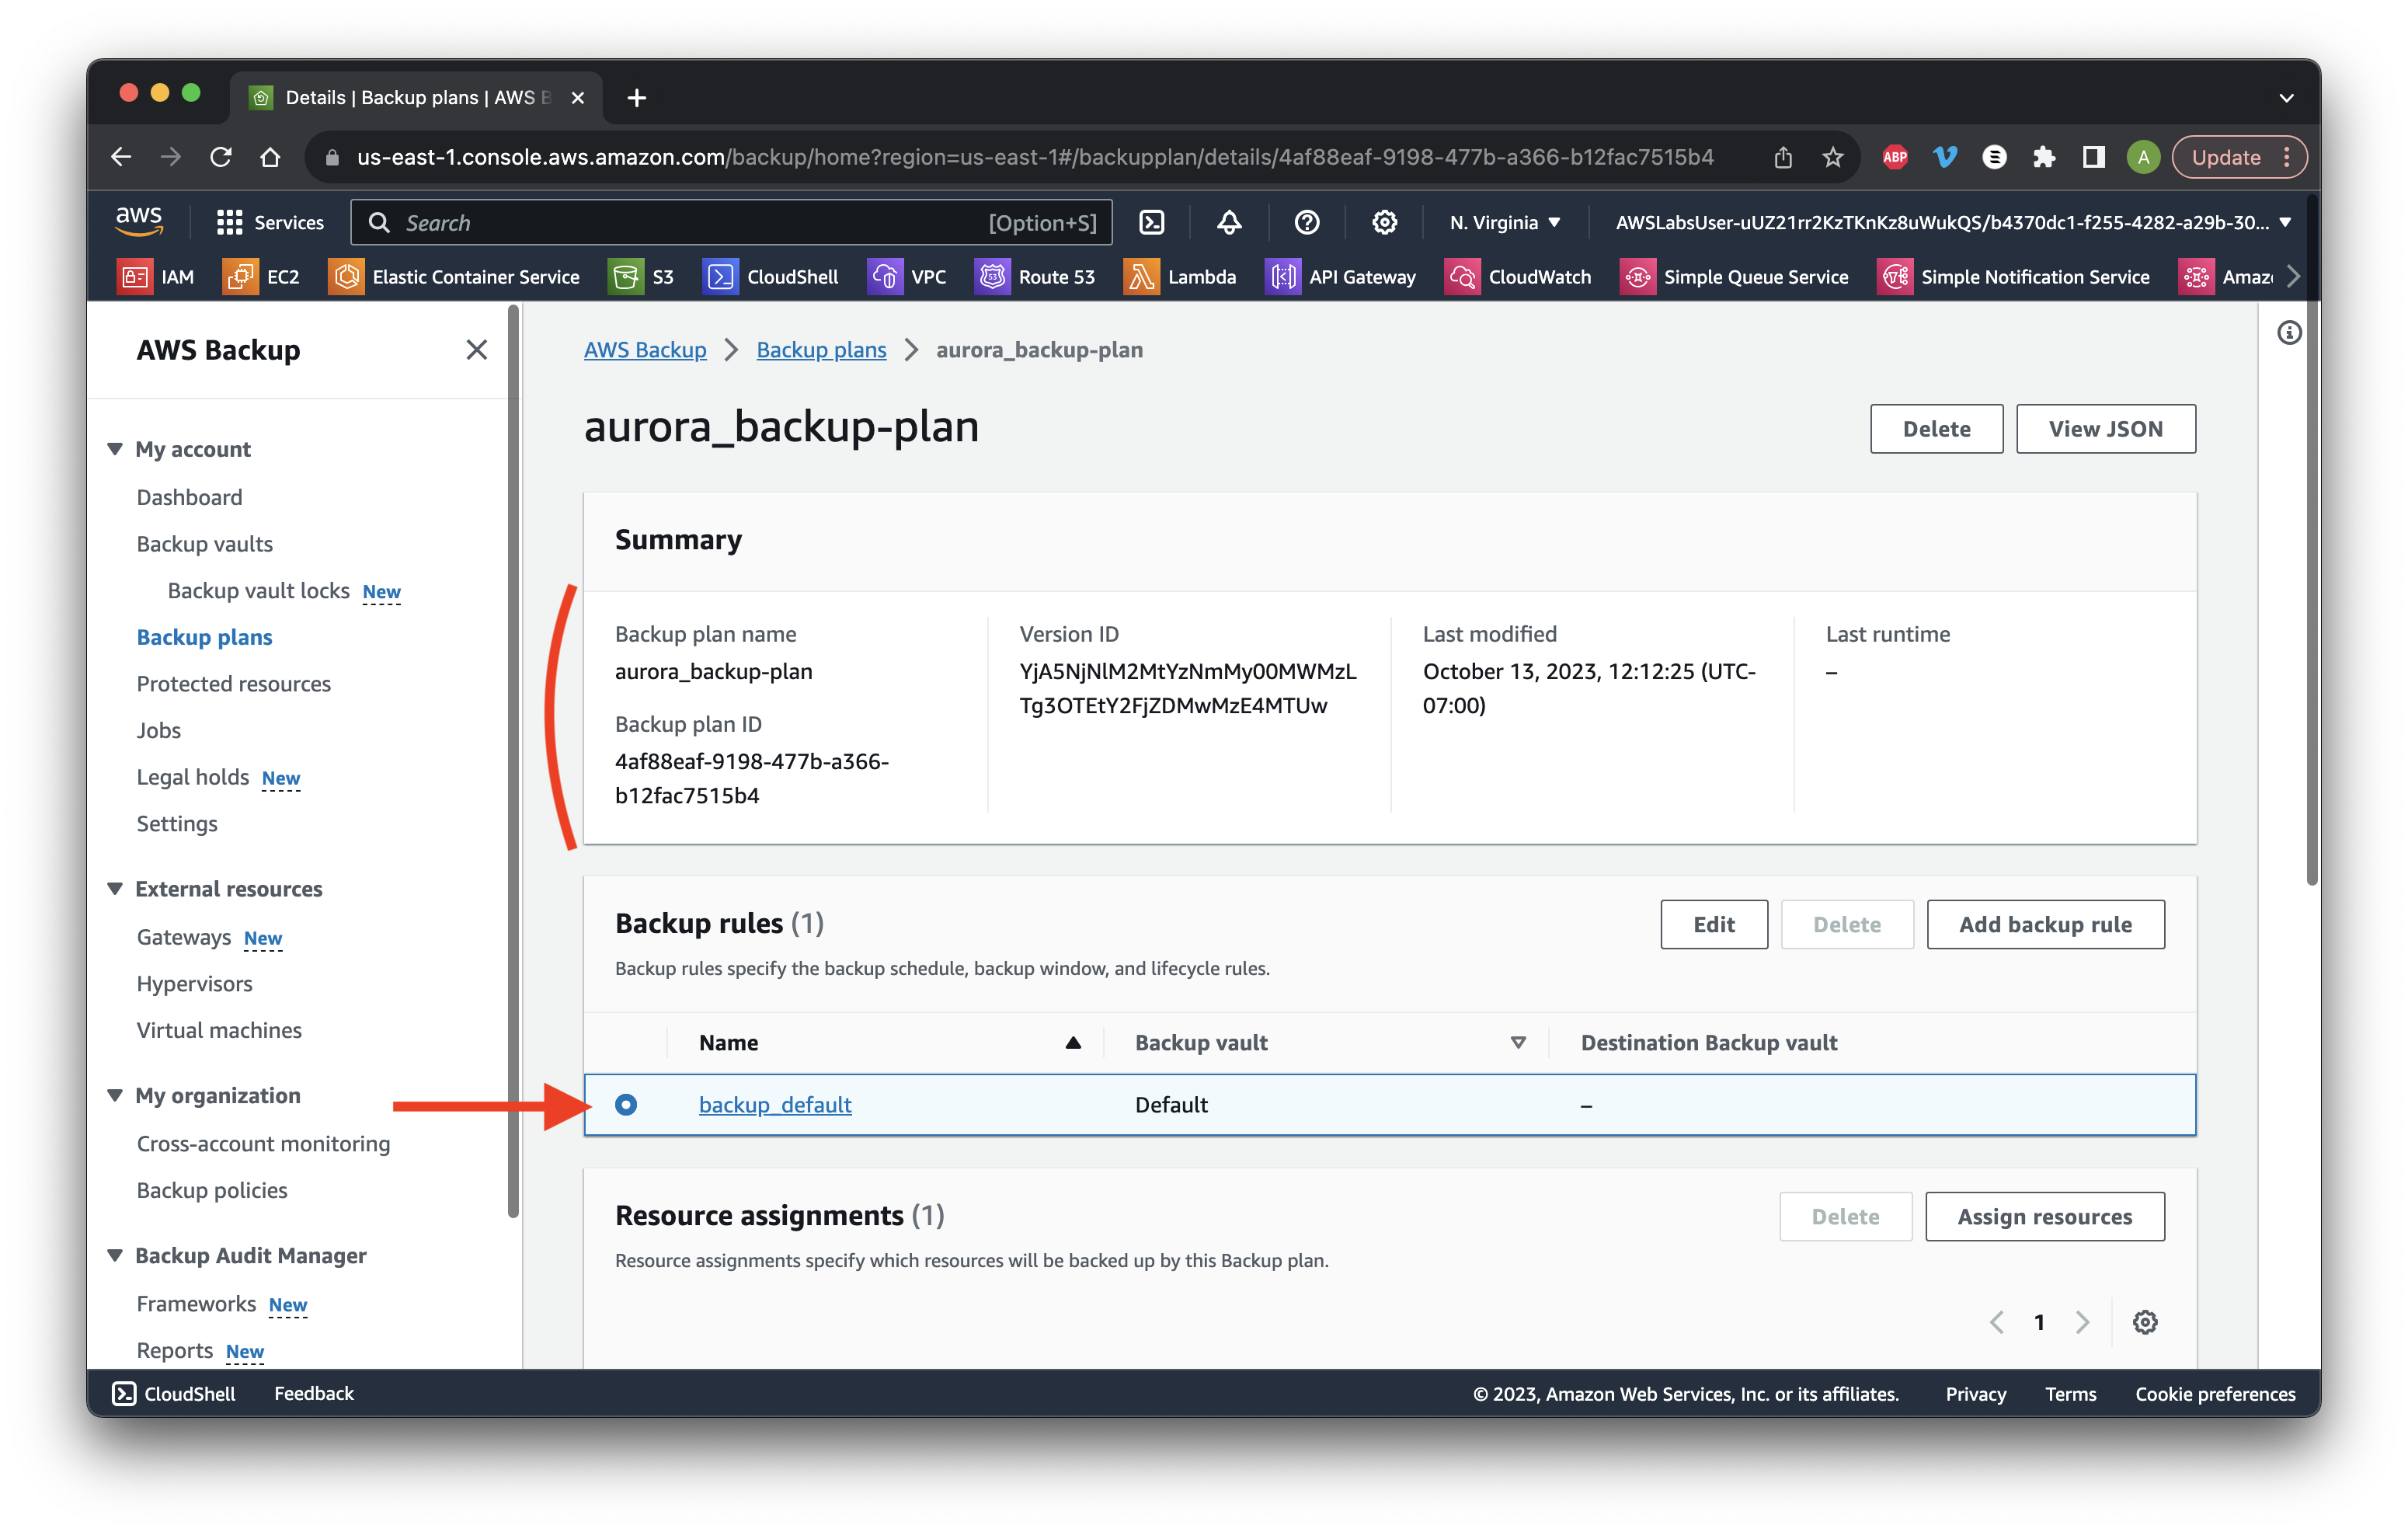Collapse the Backup Audit Manager section
Viewport: 2408px width, 1532px height.
115,1255
